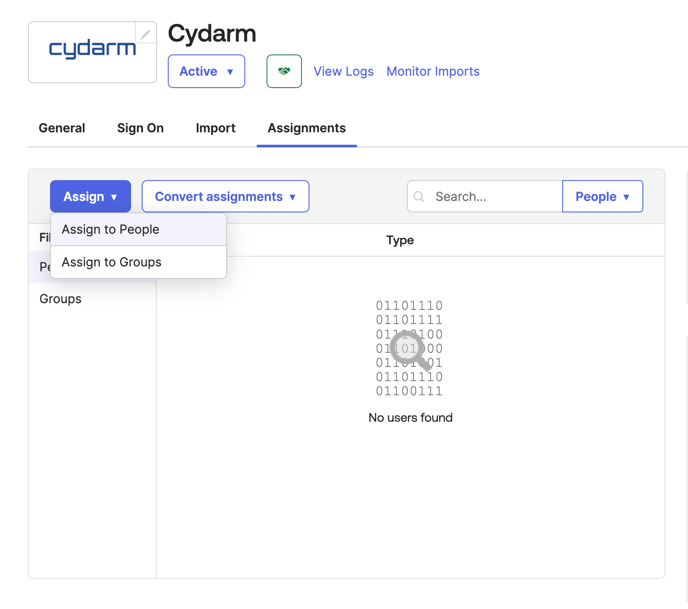
Task: Select the Assignments tab
Action: 307,128
